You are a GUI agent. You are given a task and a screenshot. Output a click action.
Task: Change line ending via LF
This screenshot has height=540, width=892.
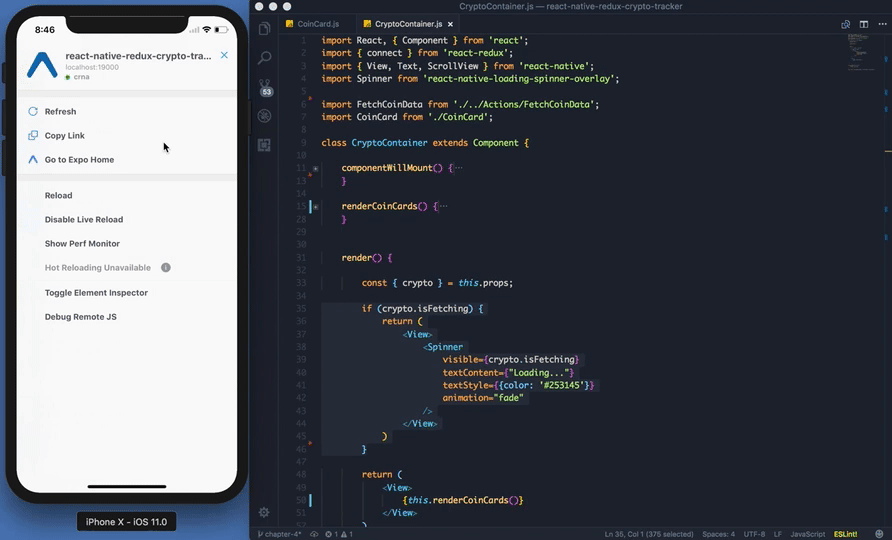pos(778,534)
